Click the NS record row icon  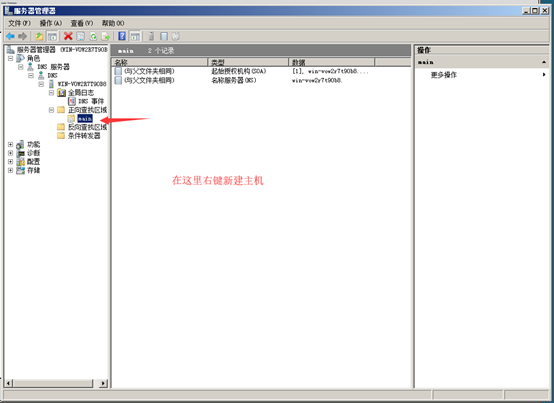[118, 81]
